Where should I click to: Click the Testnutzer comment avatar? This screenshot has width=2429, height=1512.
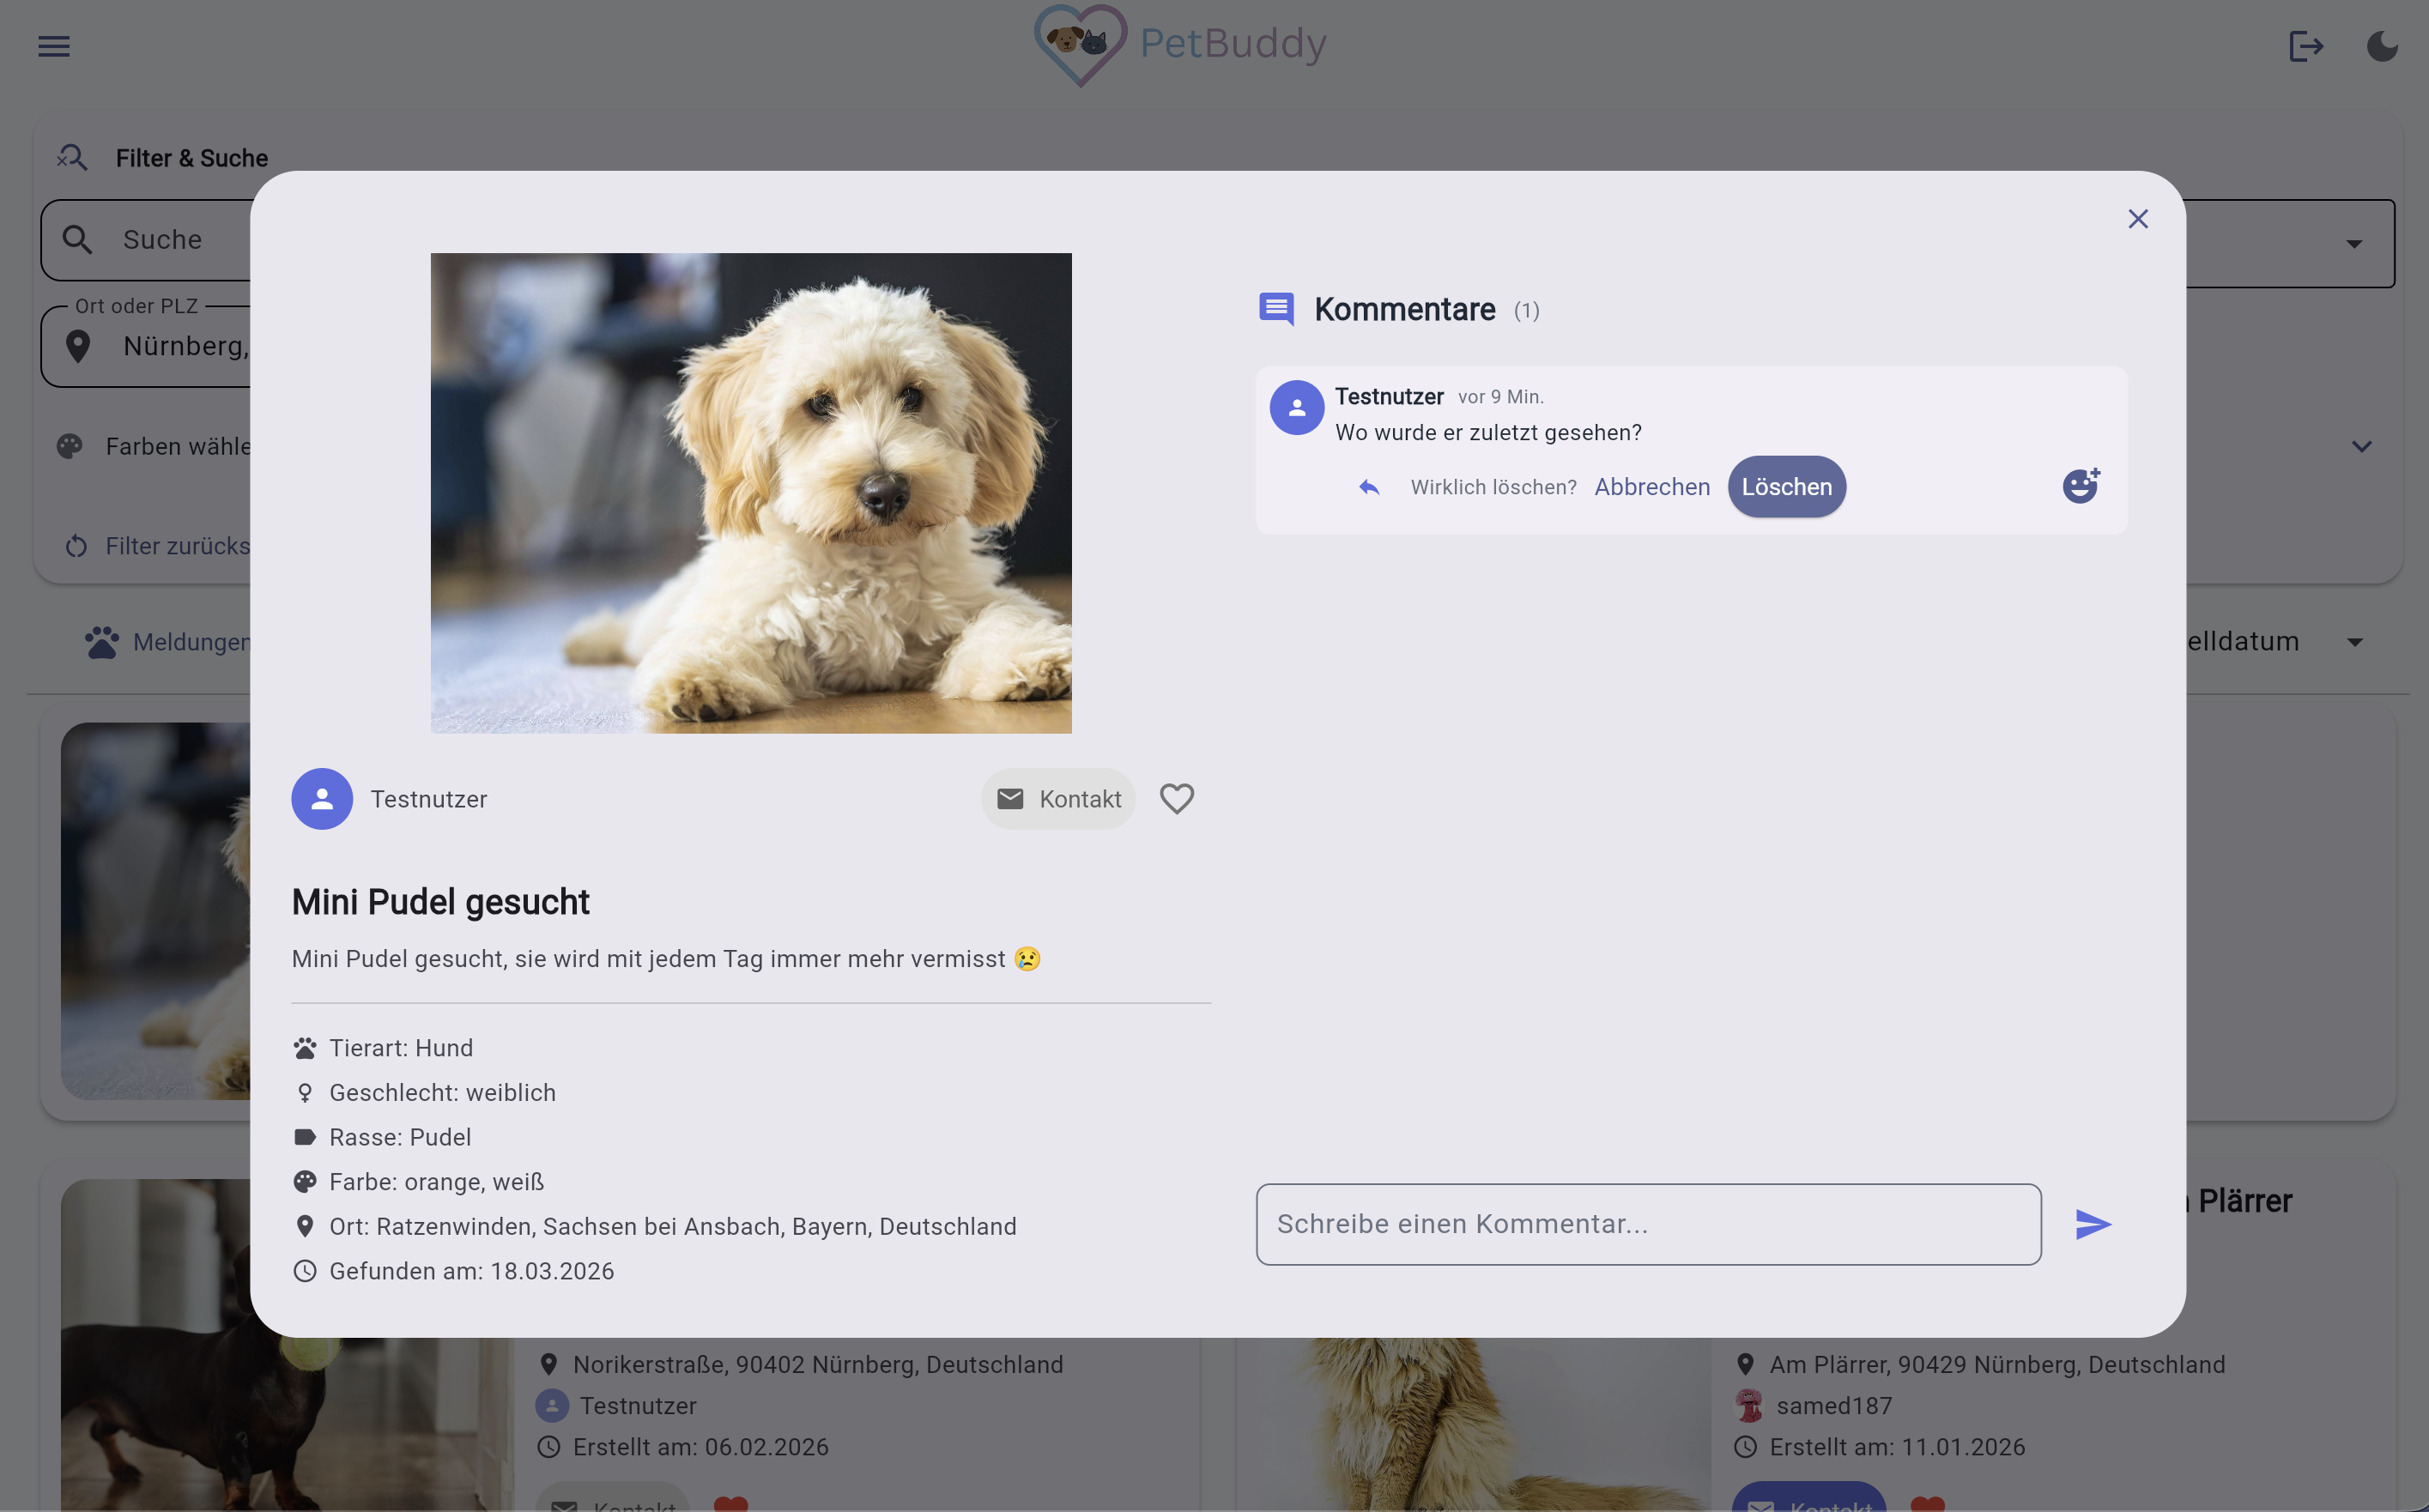pos(1297,408)
